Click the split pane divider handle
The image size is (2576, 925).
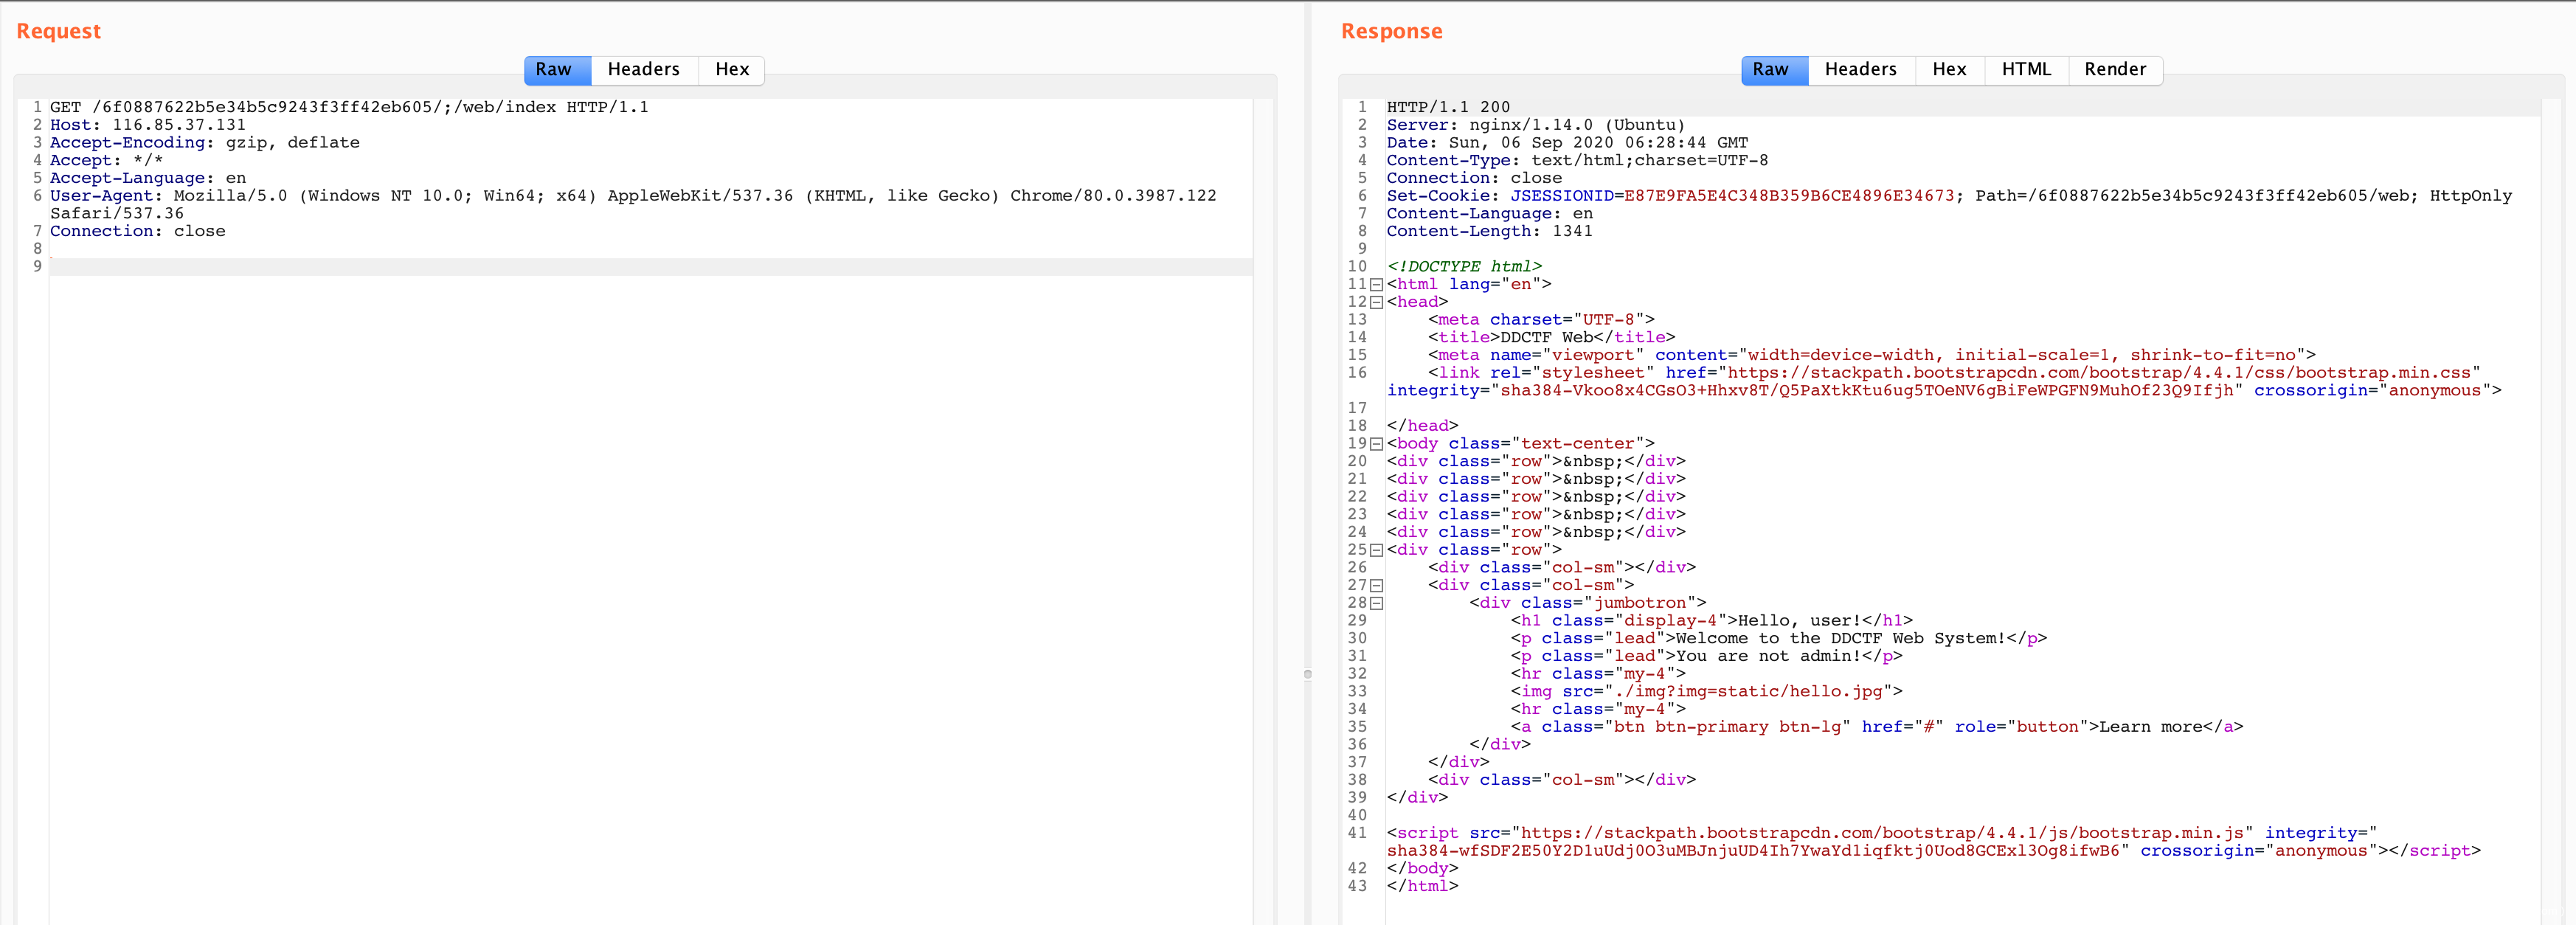pos(1307,674)
